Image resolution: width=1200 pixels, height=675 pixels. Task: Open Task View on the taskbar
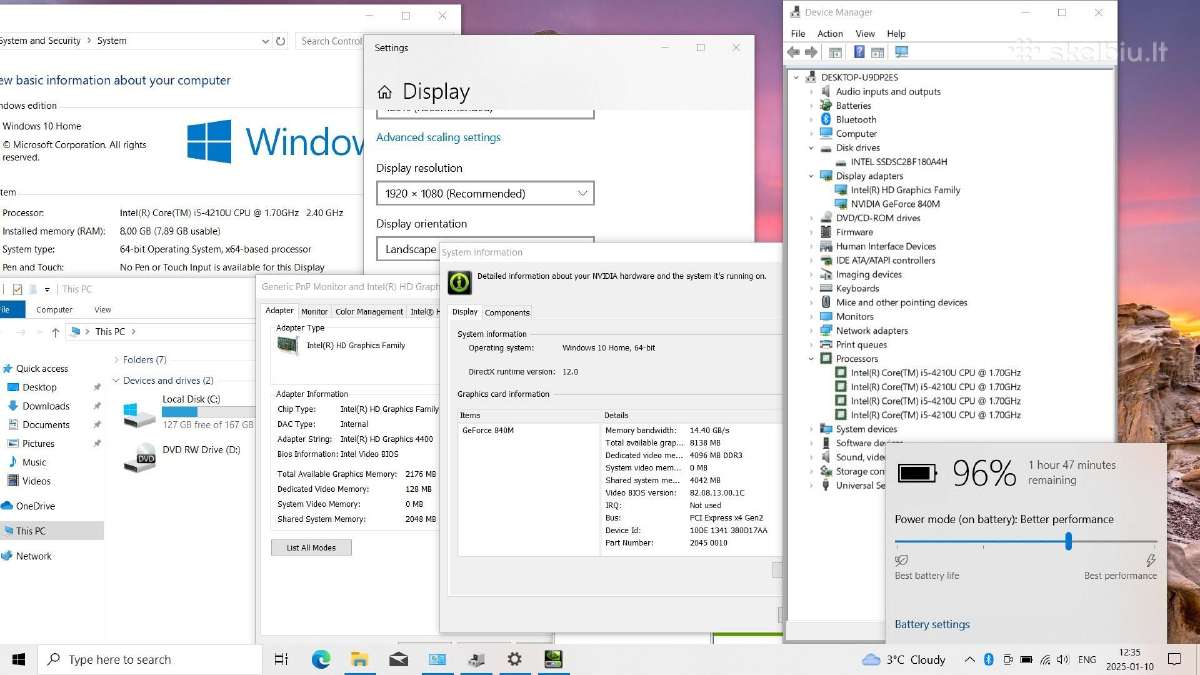[x=281, y=659]
